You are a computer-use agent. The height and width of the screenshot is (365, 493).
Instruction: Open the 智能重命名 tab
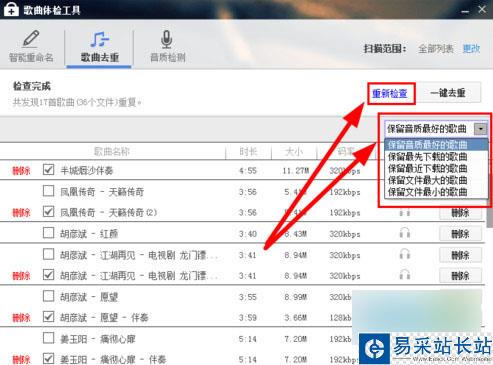point(31,46)
